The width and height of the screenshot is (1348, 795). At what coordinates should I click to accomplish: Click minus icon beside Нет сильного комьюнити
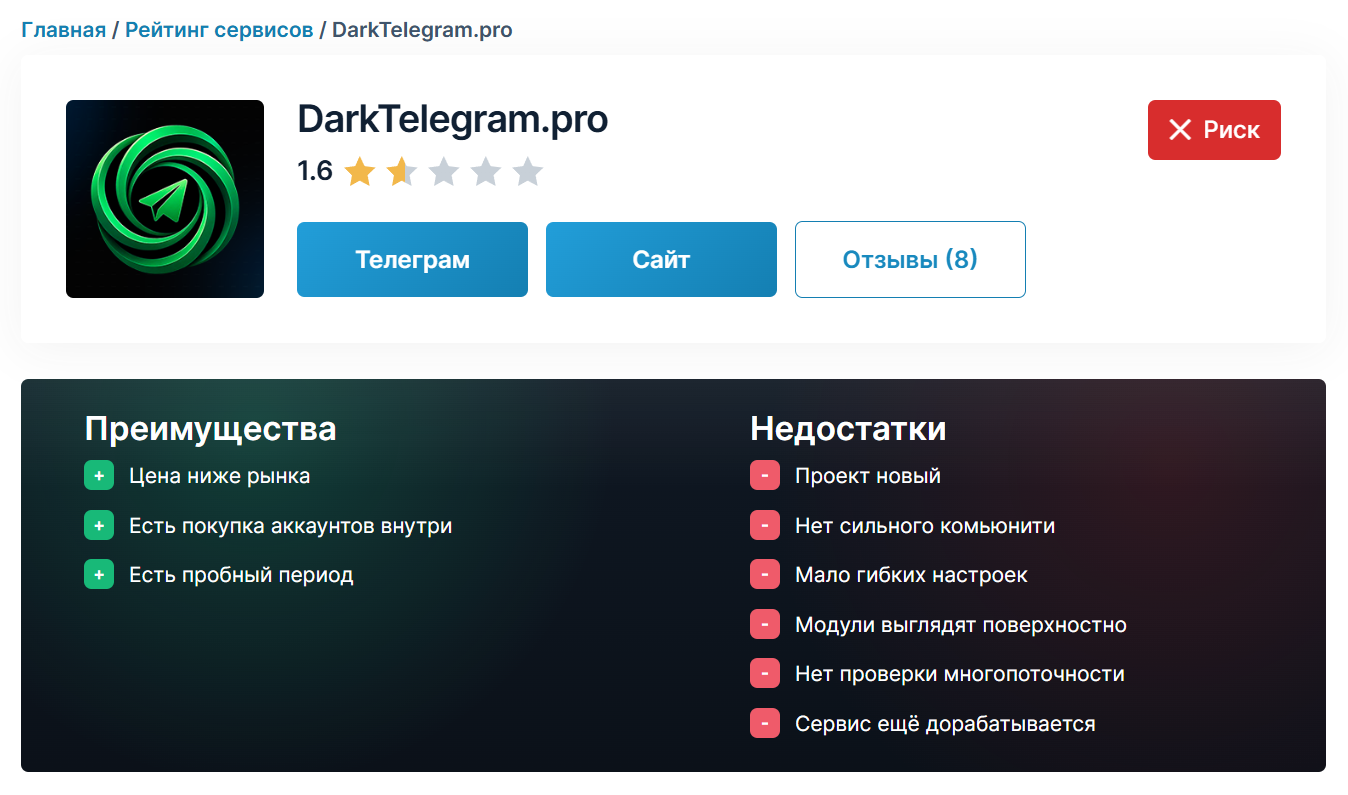[765, 526]
